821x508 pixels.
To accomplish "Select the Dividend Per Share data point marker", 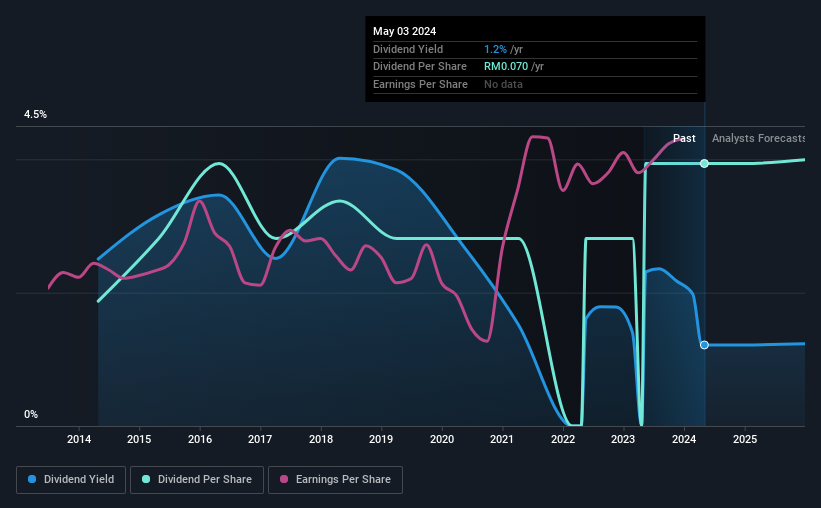I will tap(704, 163).
